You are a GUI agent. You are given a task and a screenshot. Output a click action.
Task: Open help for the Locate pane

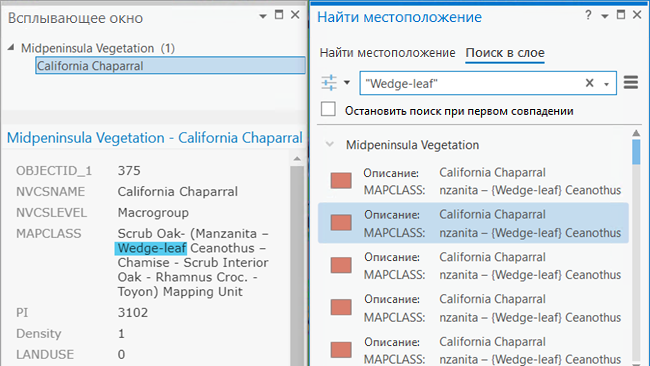(588, 15)
